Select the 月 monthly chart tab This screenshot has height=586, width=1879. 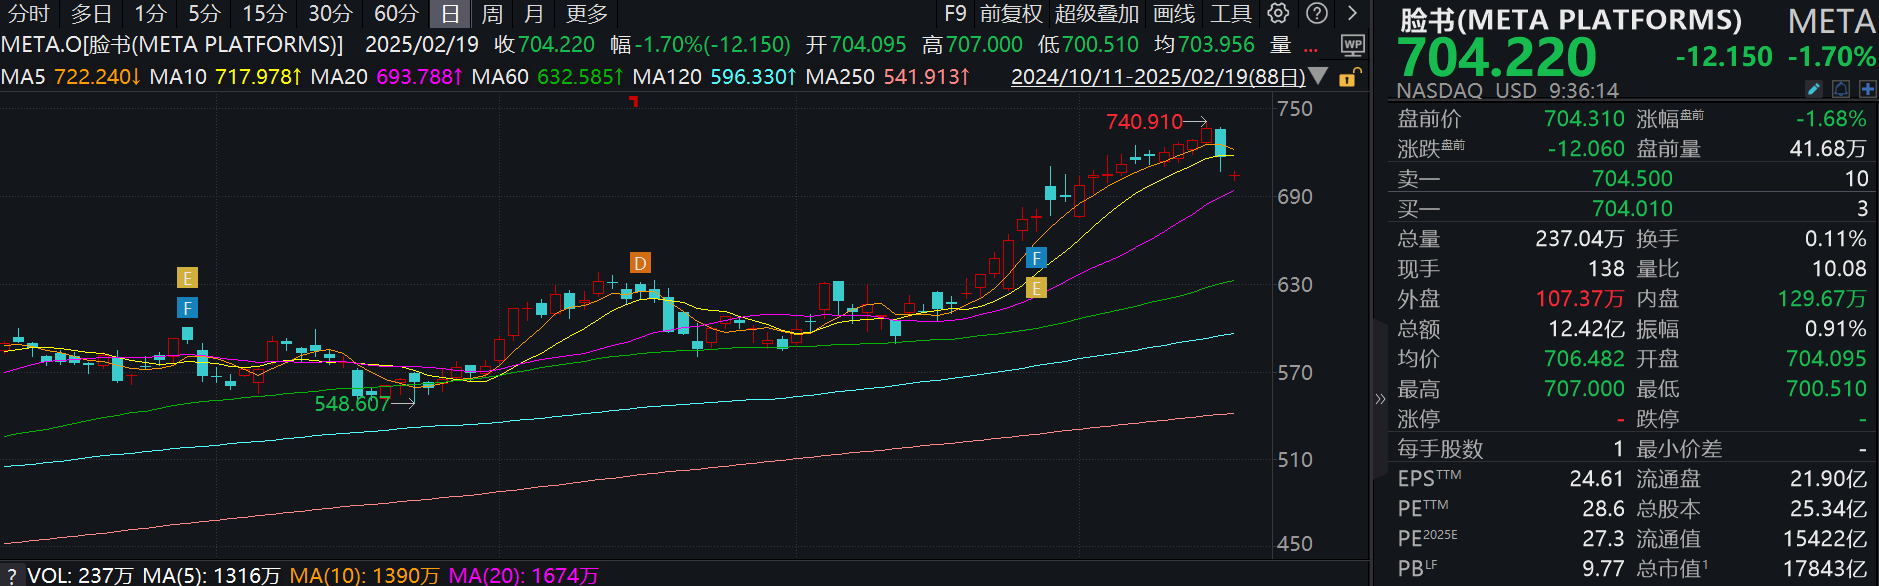click(x=534, y=14)
